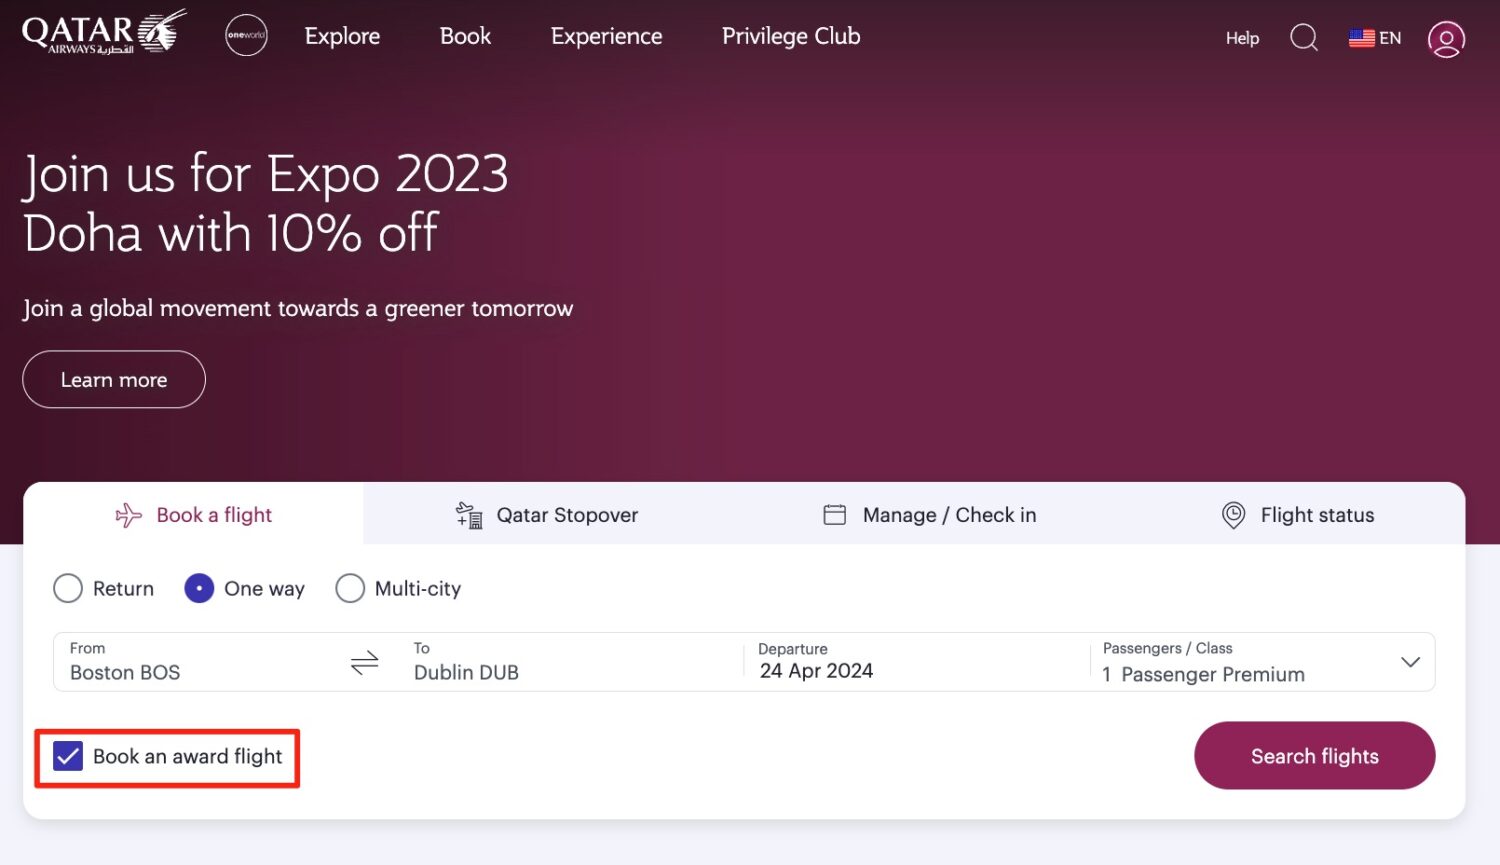Screen dimensions: 1500x865
Task: Click the Learn more button
Action: click(x=113, y=379)
